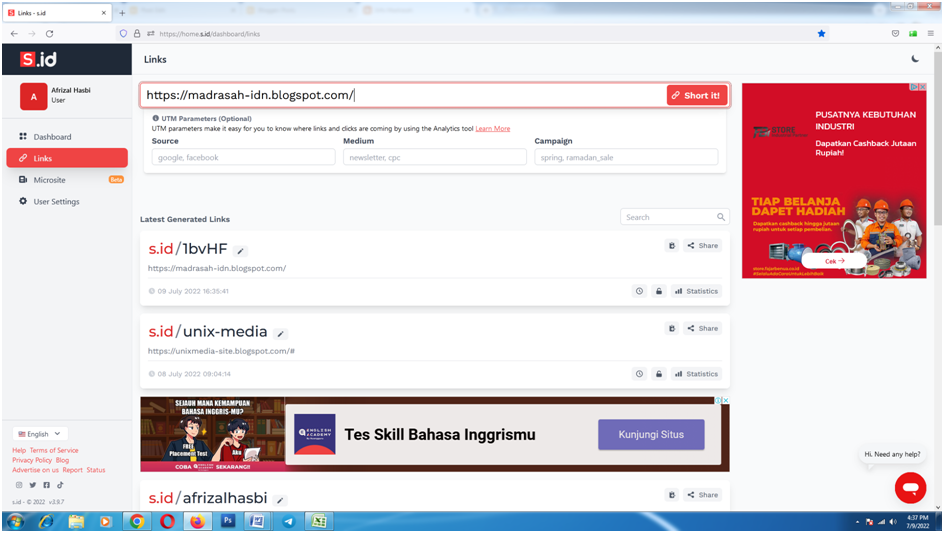Image resolution: width=944 pixels, height=533 pixels.
Task: Go back with browser back arrow
Action: point(14,34)
